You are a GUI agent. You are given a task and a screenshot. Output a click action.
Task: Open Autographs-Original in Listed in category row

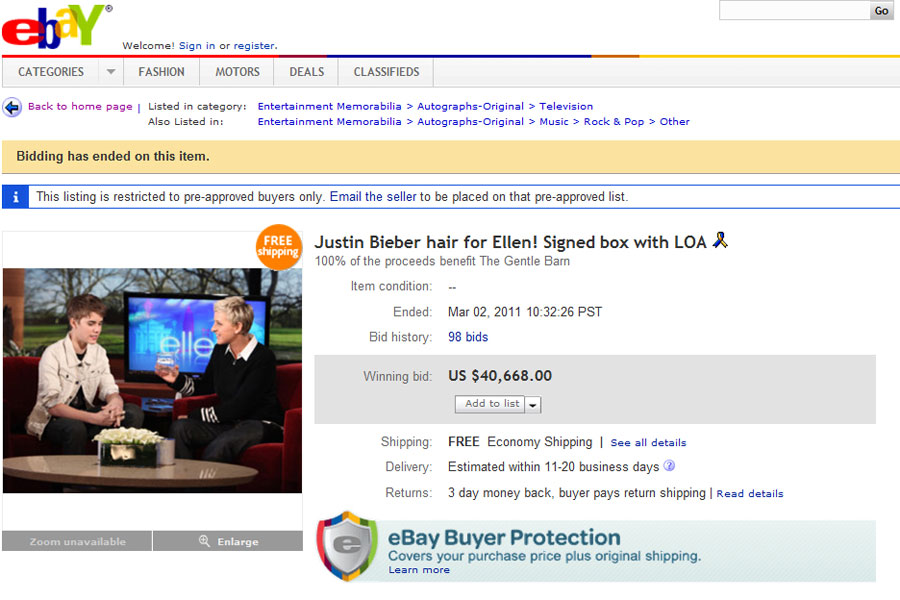point(470,106)
